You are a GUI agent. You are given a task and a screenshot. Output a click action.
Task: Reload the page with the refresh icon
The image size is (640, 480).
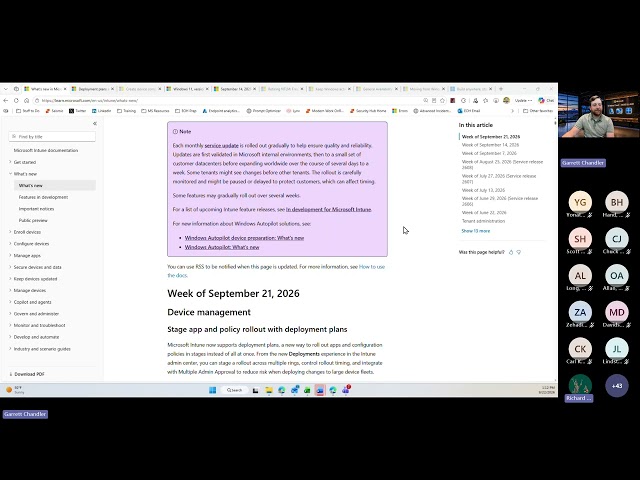[16, 100]
